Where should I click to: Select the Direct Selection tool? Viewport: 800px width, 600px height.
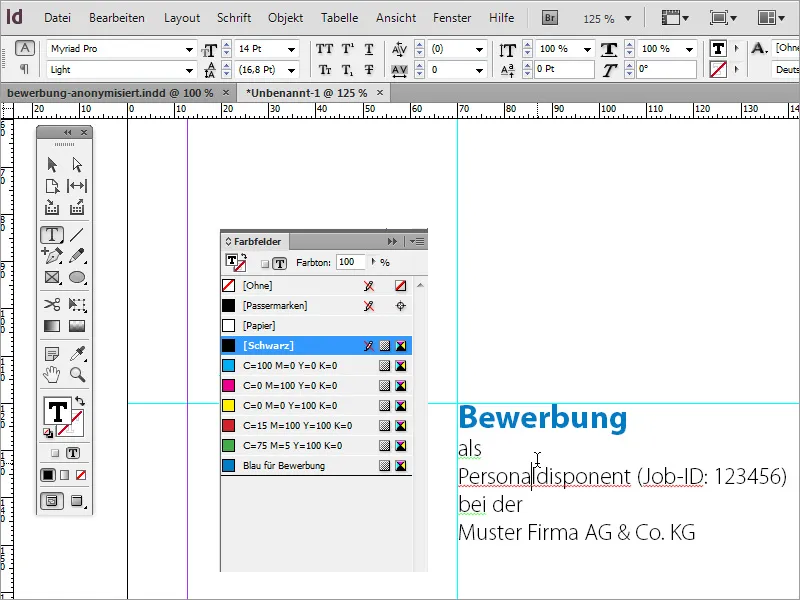[x=78, y=163]
